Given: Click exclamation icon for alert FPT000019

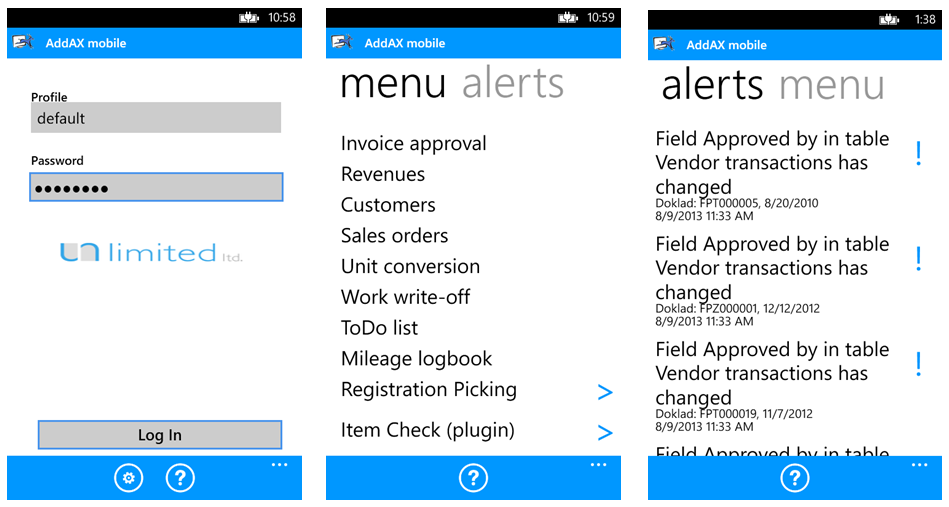Looking at the screenshot, I should coord(918,365).
